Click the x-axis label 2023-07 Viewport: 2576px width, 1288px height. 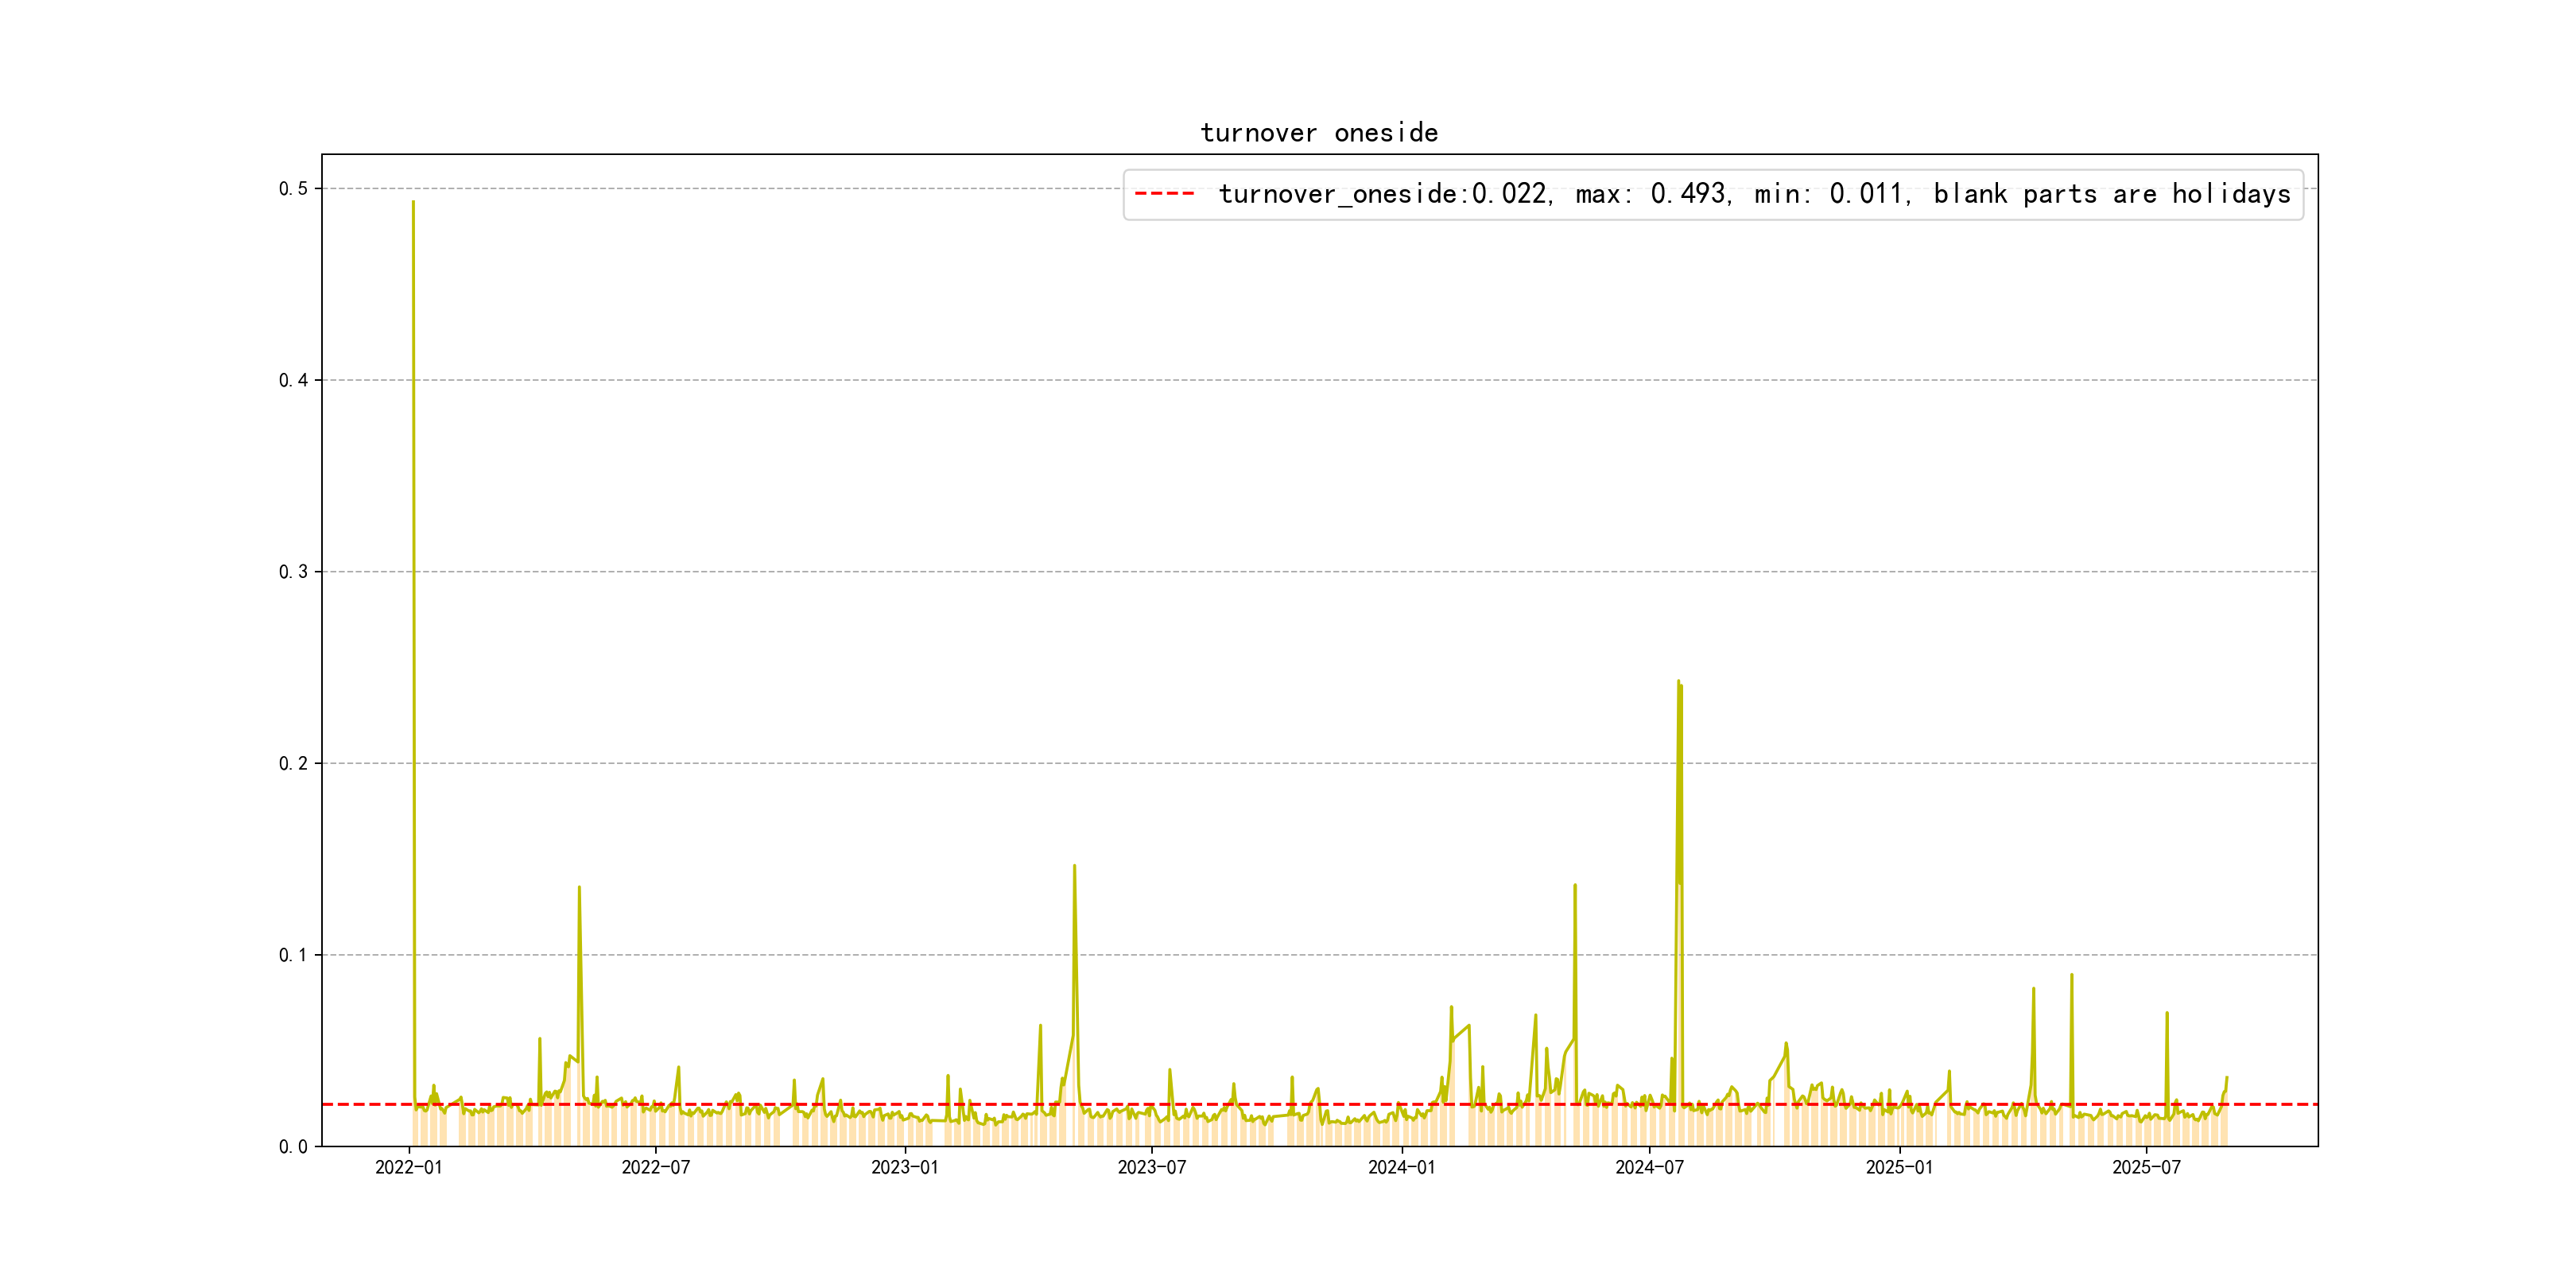(x=1151, y=1167)
